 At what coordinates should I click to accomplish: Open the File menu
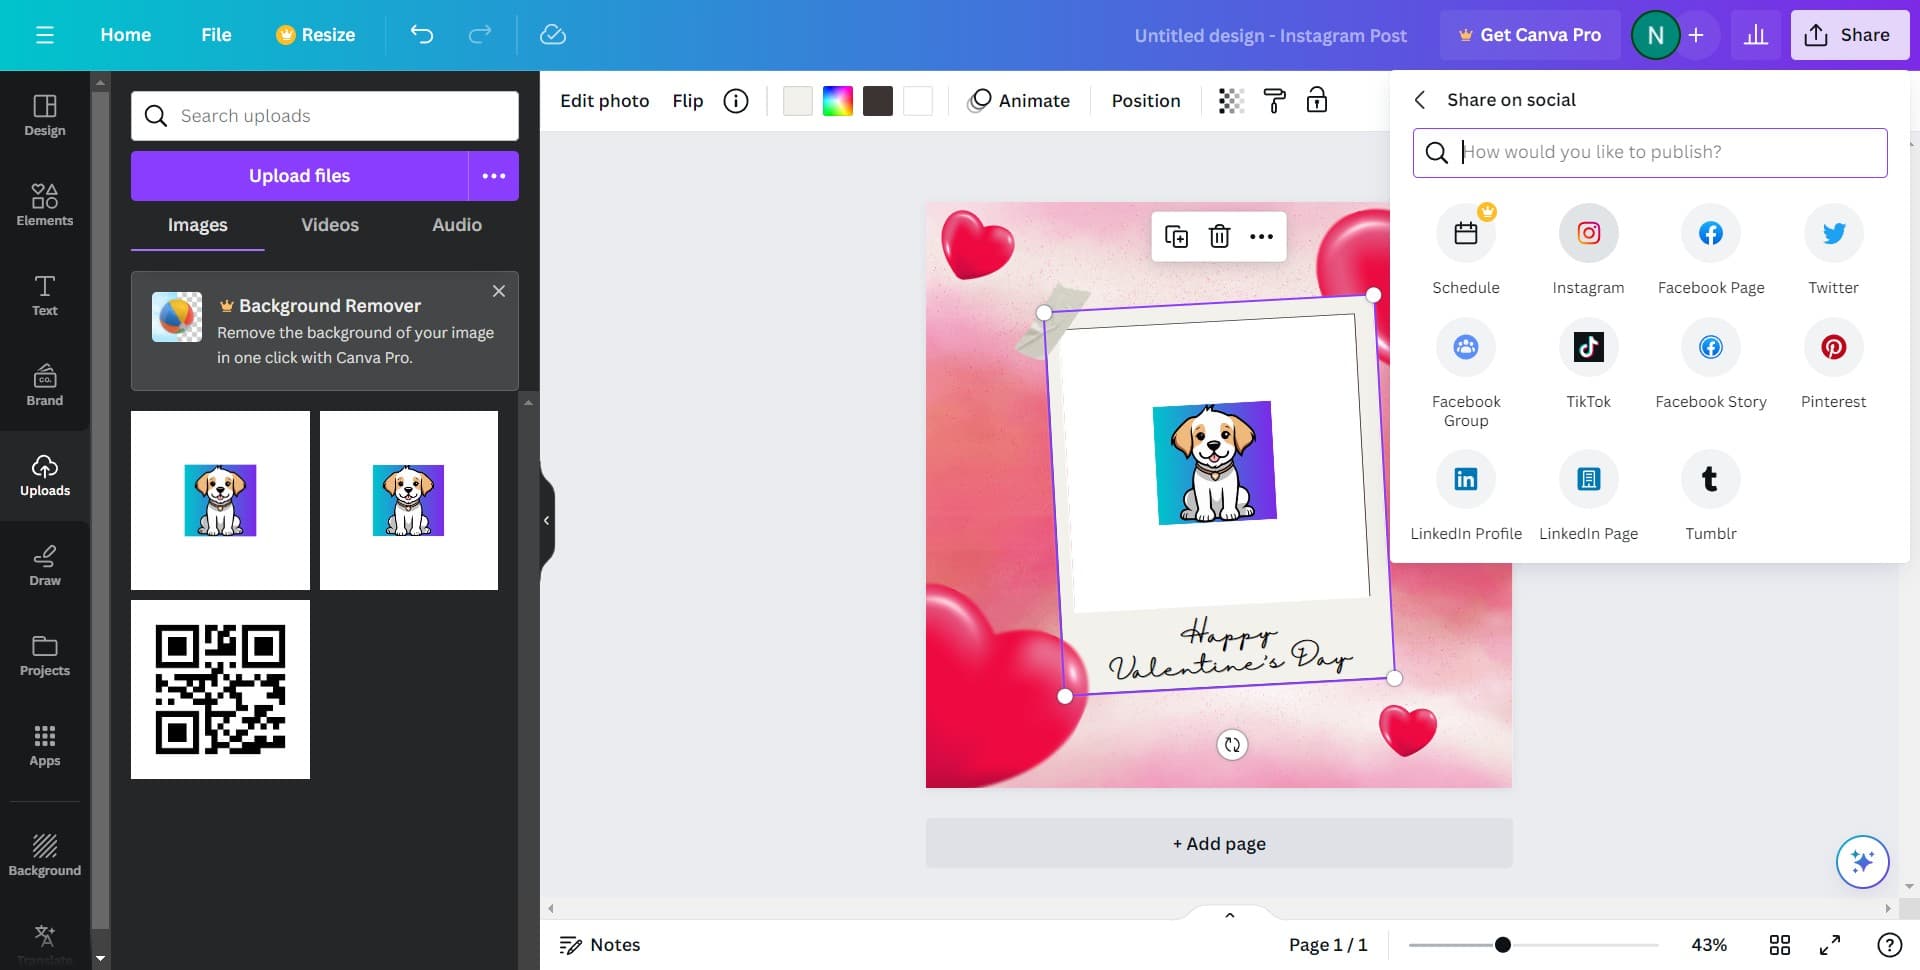point(216,34)
